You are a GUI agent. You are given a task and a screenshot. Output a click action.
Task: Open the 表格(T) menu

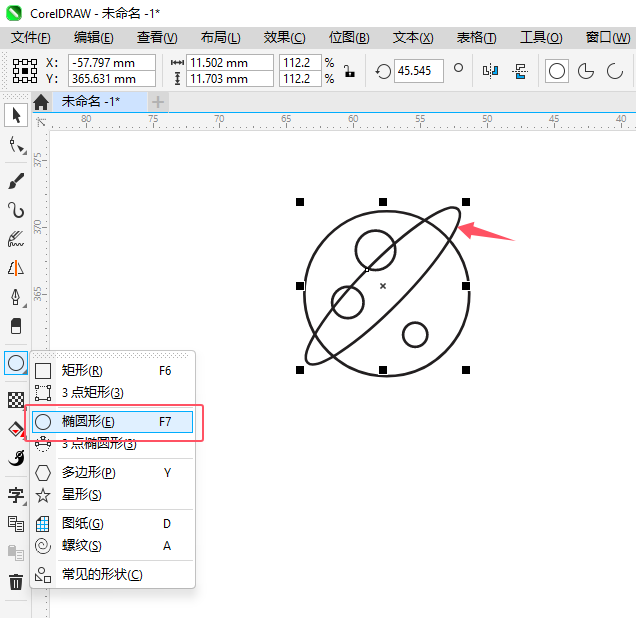[477, 38]
